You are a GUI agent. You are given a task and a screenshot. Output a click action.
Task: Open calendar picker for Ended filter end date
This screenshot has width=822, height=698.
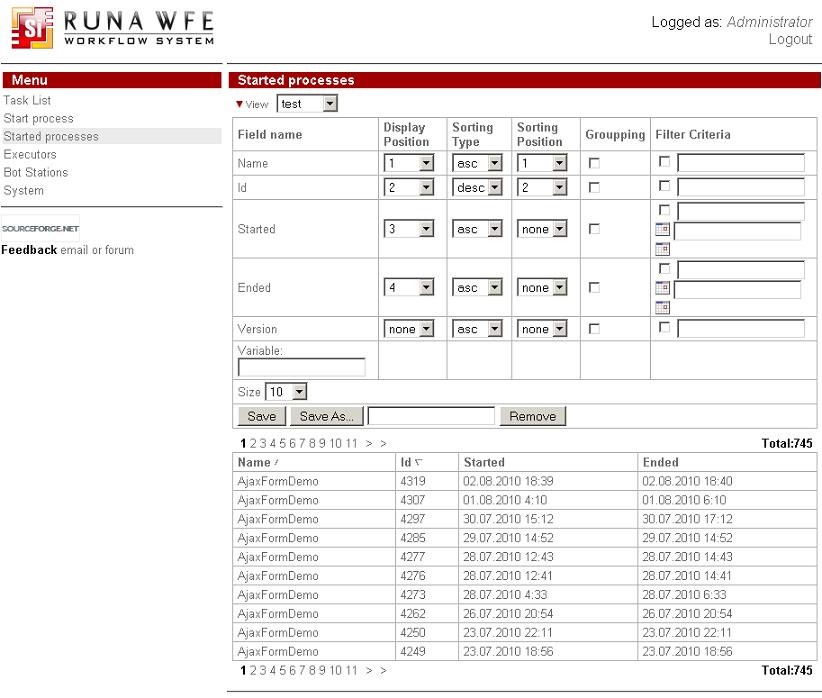click(663, 306)
